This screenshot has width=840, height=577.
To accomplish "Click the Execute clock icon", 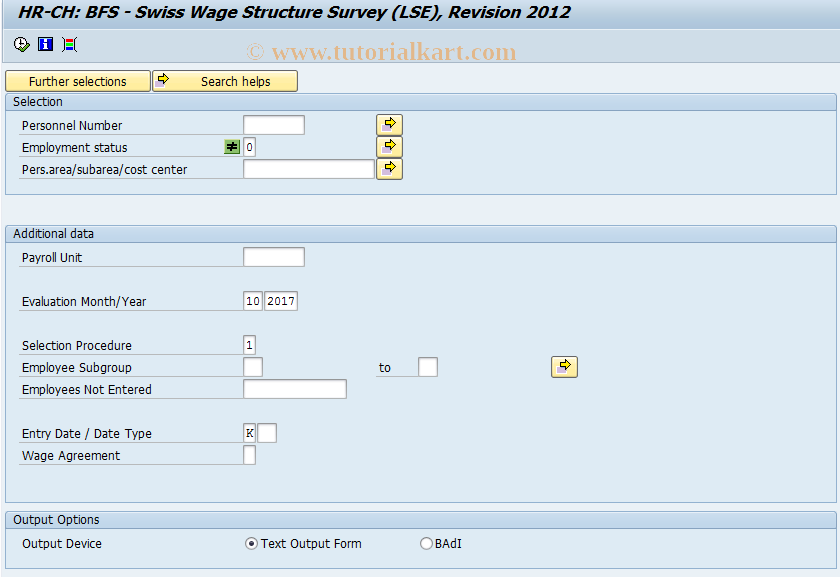I will pos(21,44).
